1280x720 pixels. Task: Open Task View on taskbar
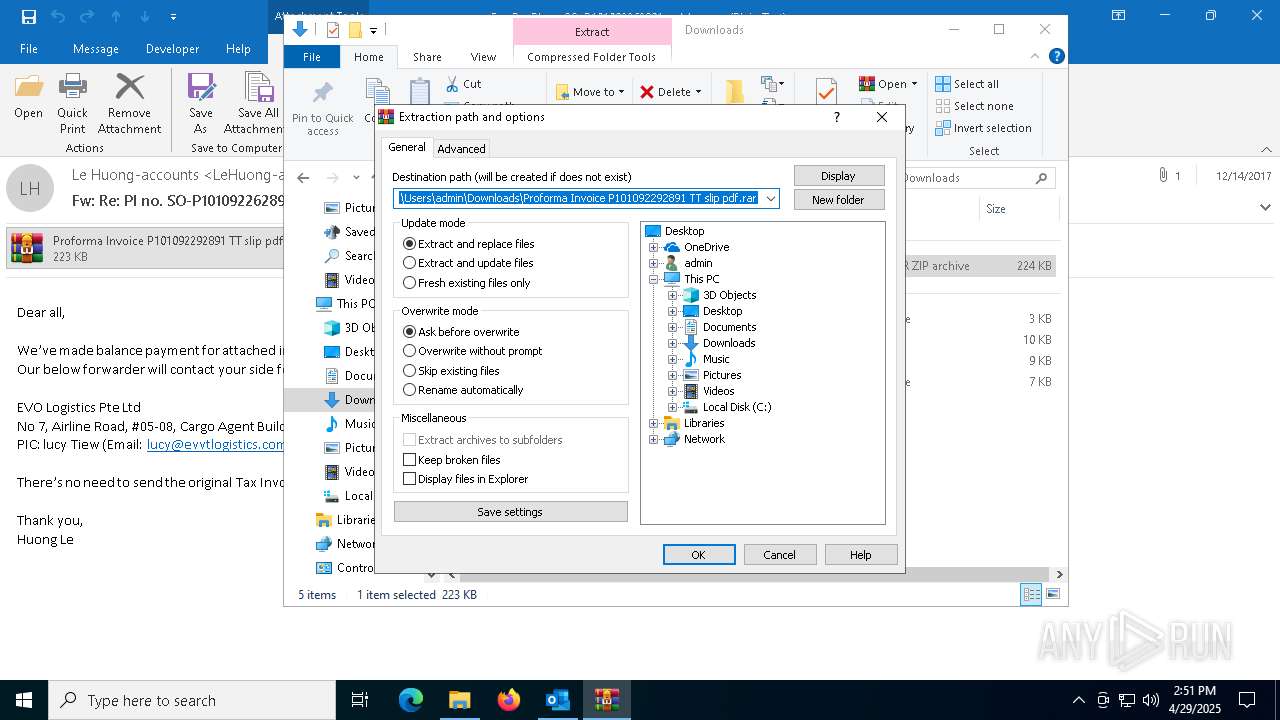pyautogui.click(x=360, y=700)
